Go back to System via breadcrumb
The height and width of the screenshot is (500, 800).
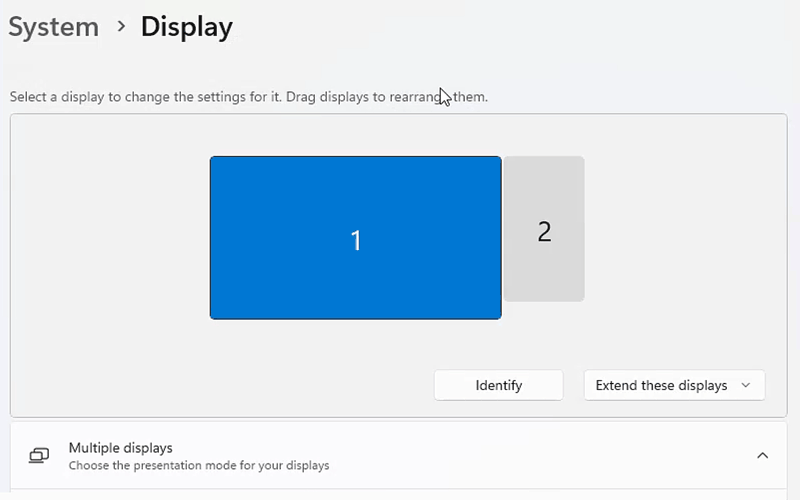click(x=54, y=27)
